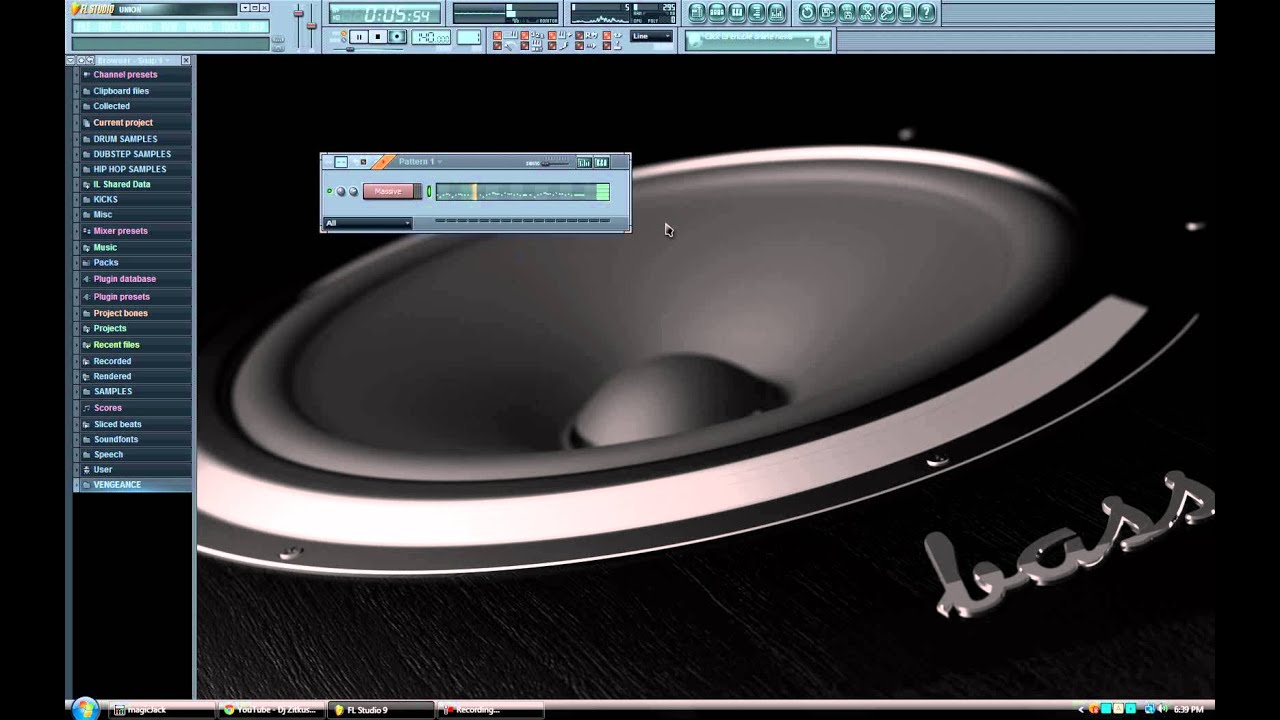Open the keyboard editor in step sequencer
This screenshot has width=1280, height=720.
(x=602, y=162)
